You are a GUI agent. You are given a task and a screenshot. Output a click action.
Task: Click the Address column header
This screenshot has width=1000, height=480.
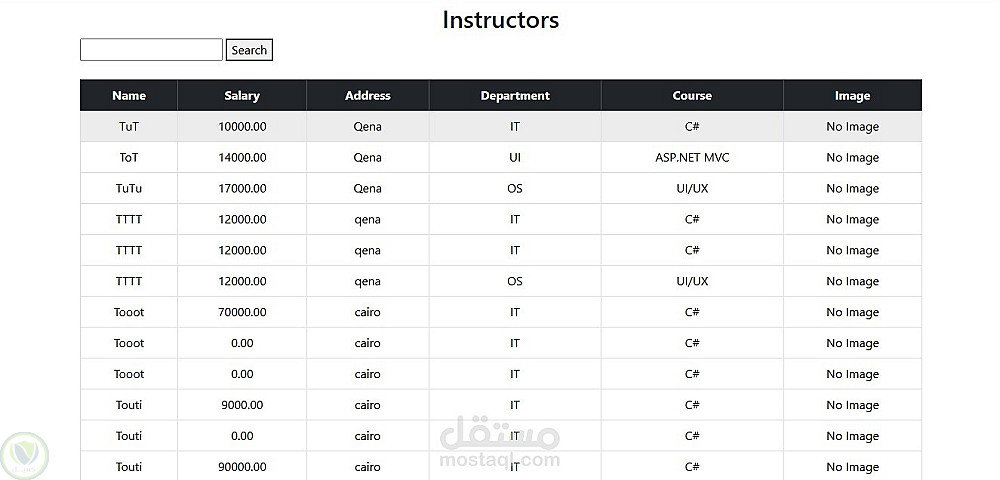(367, 96)
